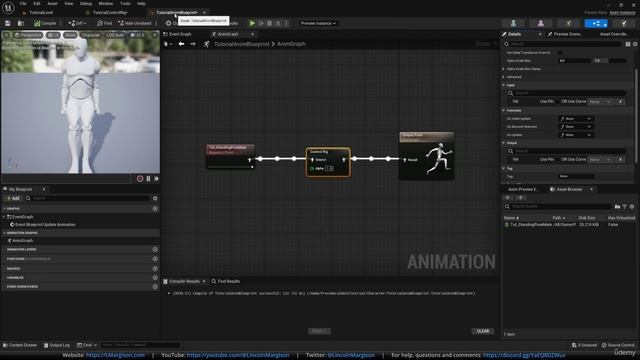Screen dimensions: 640x360
Task: Click the CLEAR button in compiler results
Action: 483,331
